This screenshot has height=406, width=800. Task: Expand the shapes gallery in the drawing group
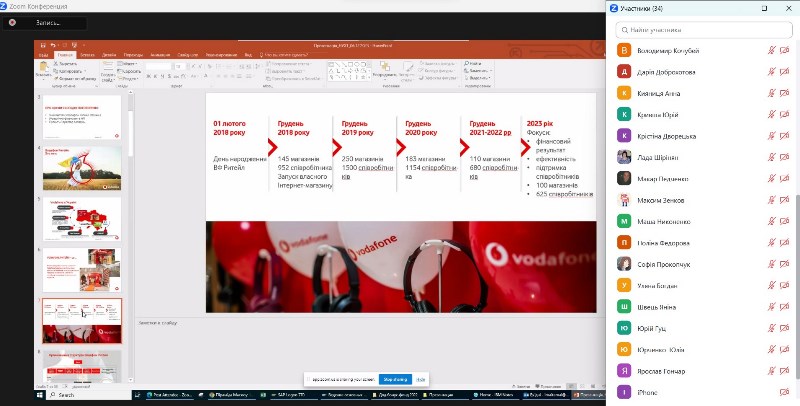pos(370,78)
